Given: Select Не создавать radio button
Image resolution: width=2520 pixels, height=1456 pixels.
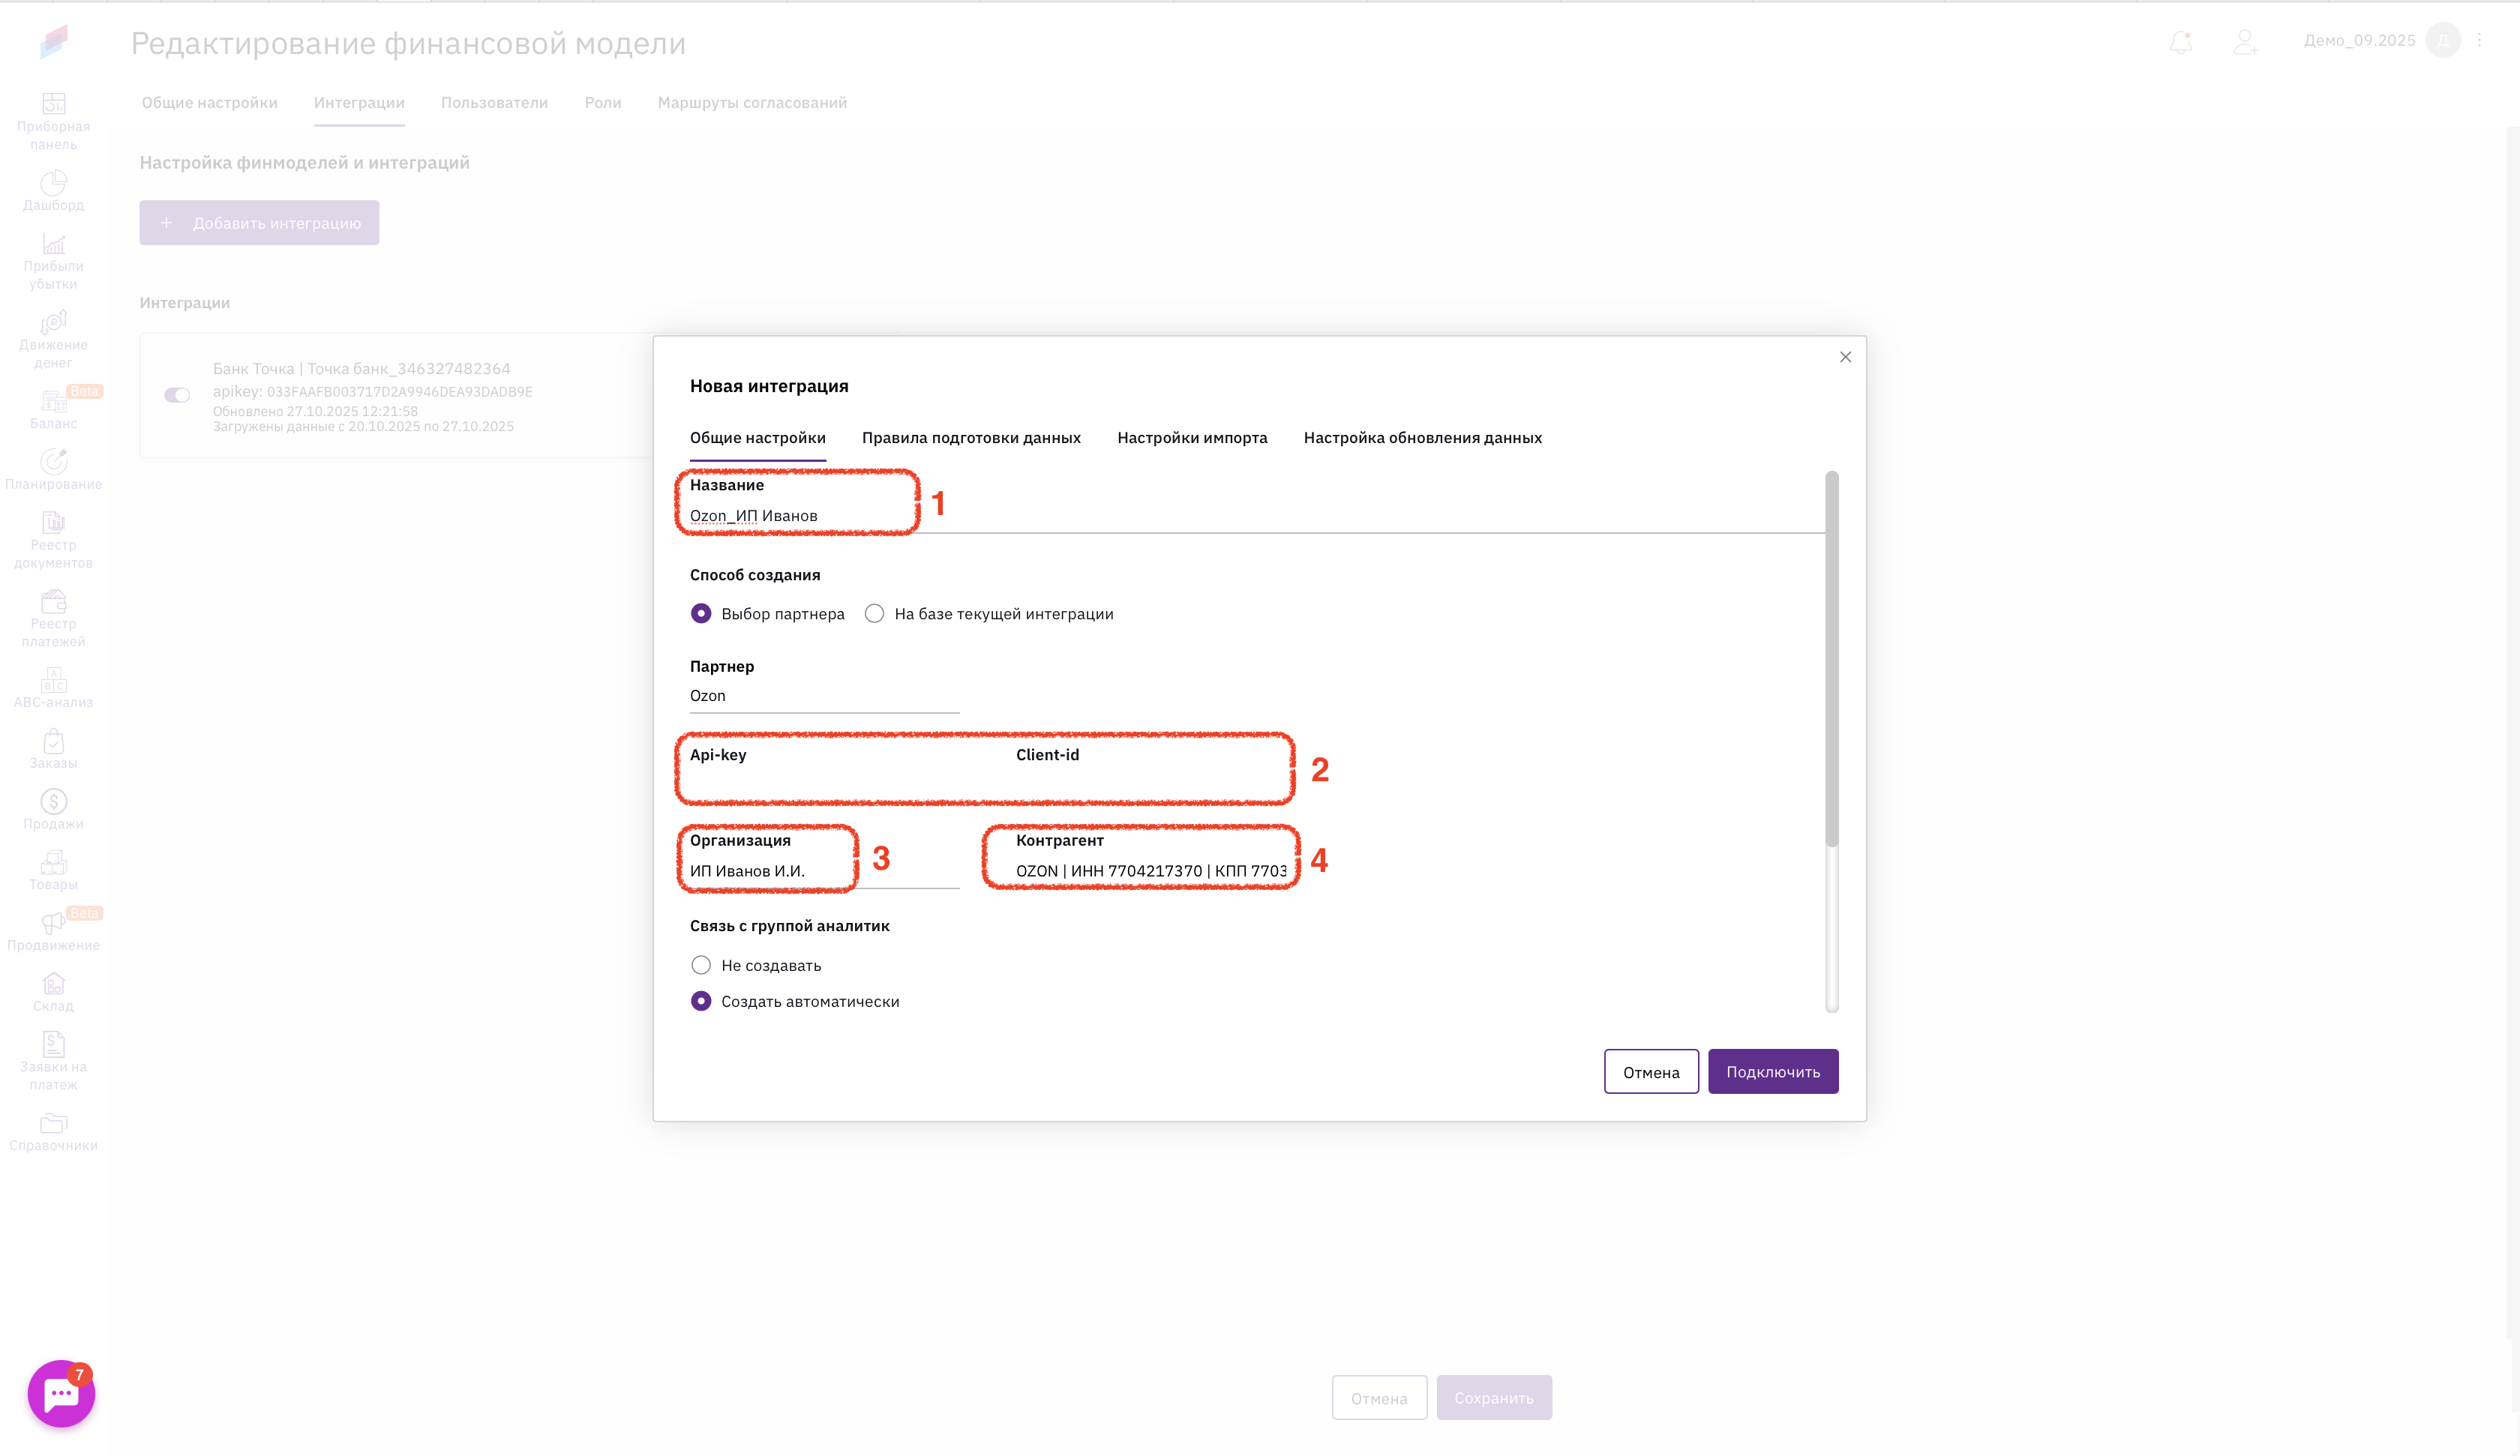Looking at the screenshot, I should (x=701, y=965).
